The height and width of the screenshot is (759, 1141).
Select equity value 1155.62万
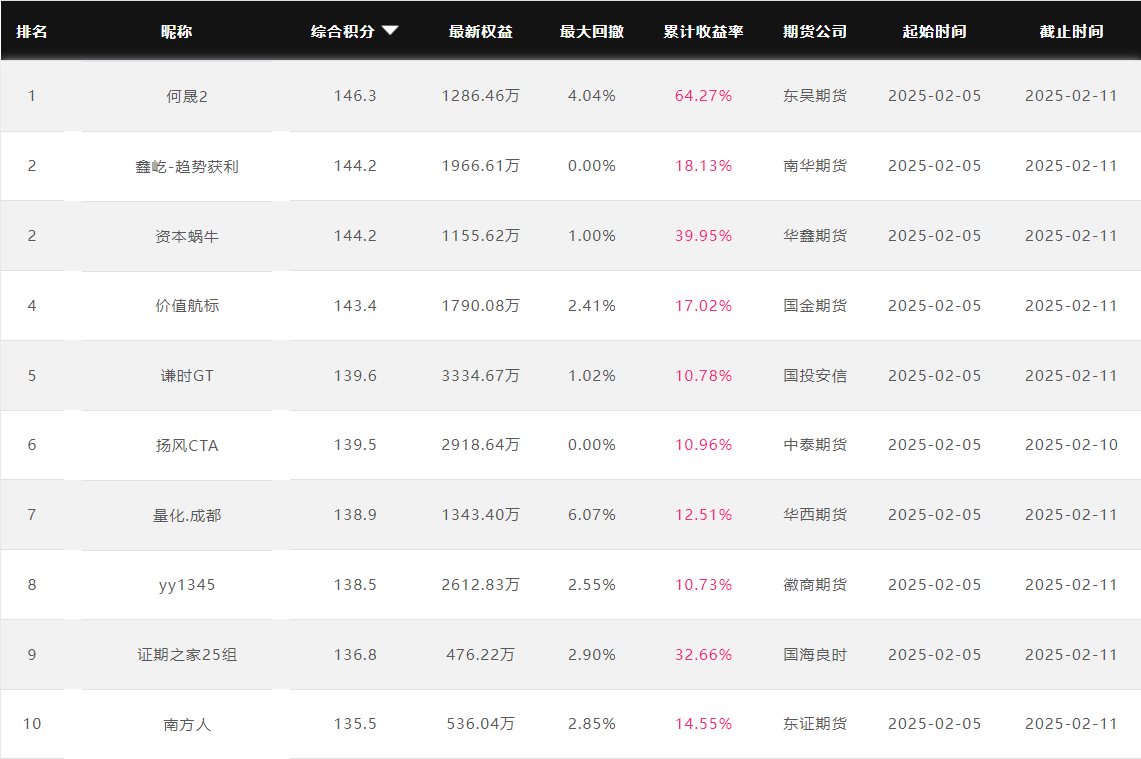(x=480, y=236)
